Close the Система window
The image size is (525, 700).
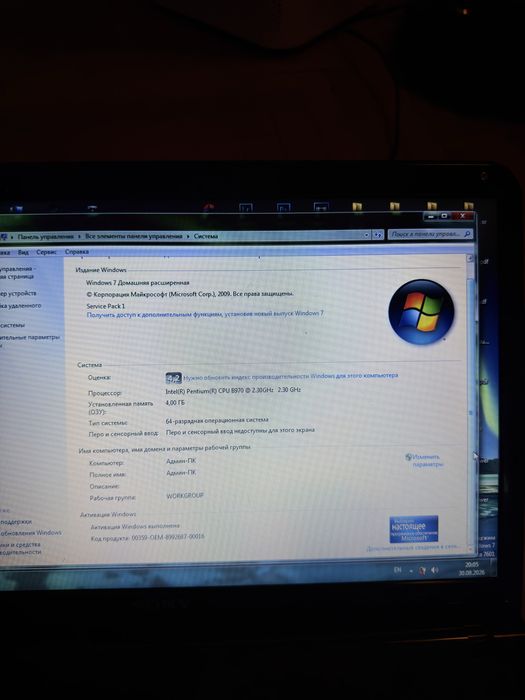[462, 216]
